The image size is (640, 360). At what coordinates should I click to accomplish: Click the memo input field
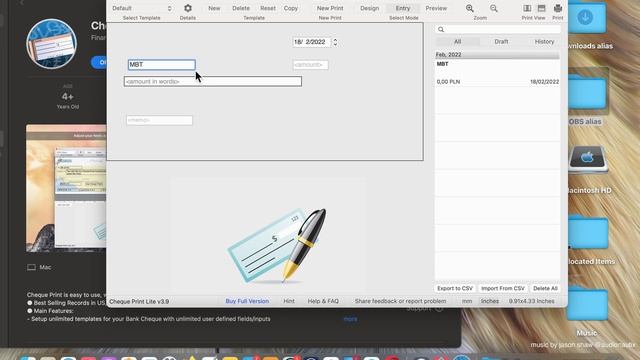(x=159, y=120)
